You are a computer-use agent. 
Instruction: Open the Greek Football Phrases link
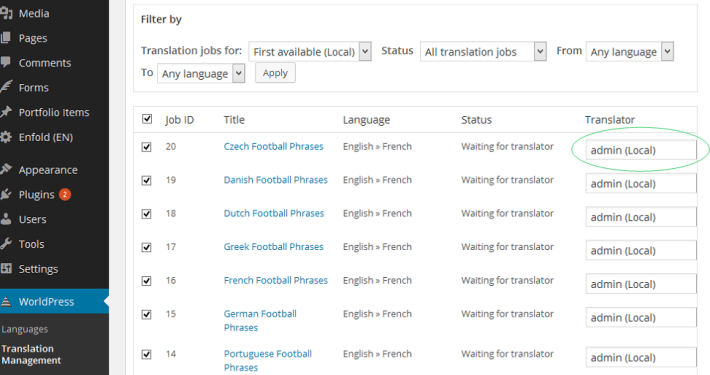273,247
